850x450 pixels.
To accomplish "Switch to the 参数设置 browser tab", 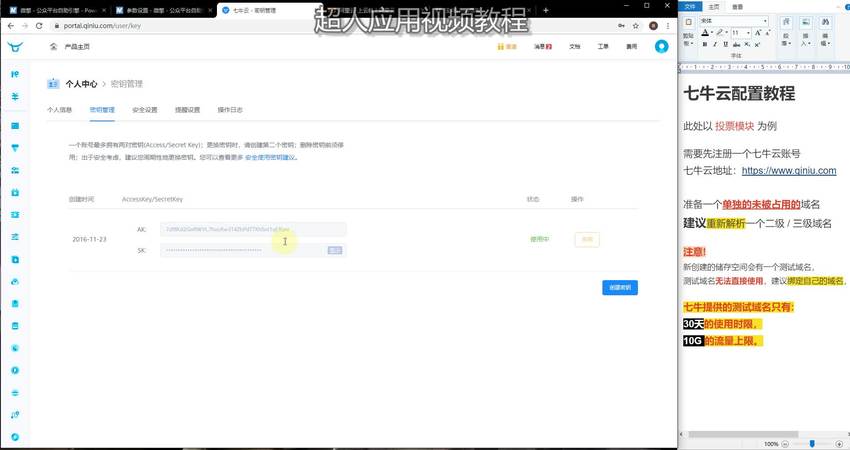I will [163, 10].
